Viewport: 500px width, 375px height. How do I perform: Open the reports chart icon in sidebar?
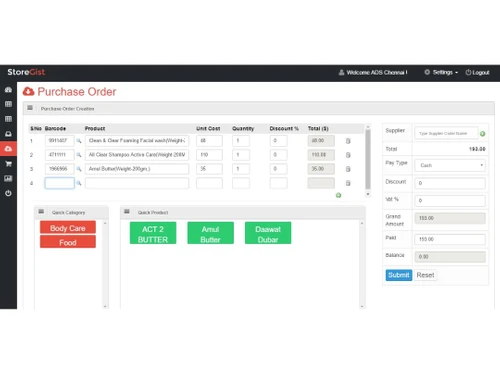coord(8,178)
